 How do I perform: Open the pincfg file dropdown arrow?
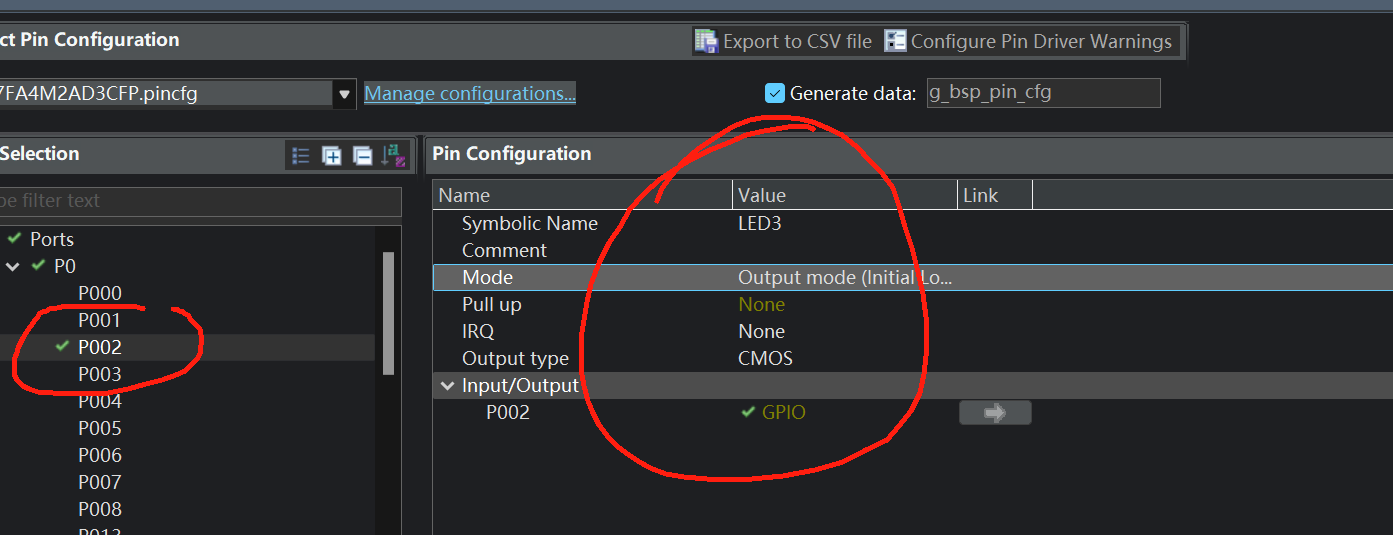pos(344,94)
